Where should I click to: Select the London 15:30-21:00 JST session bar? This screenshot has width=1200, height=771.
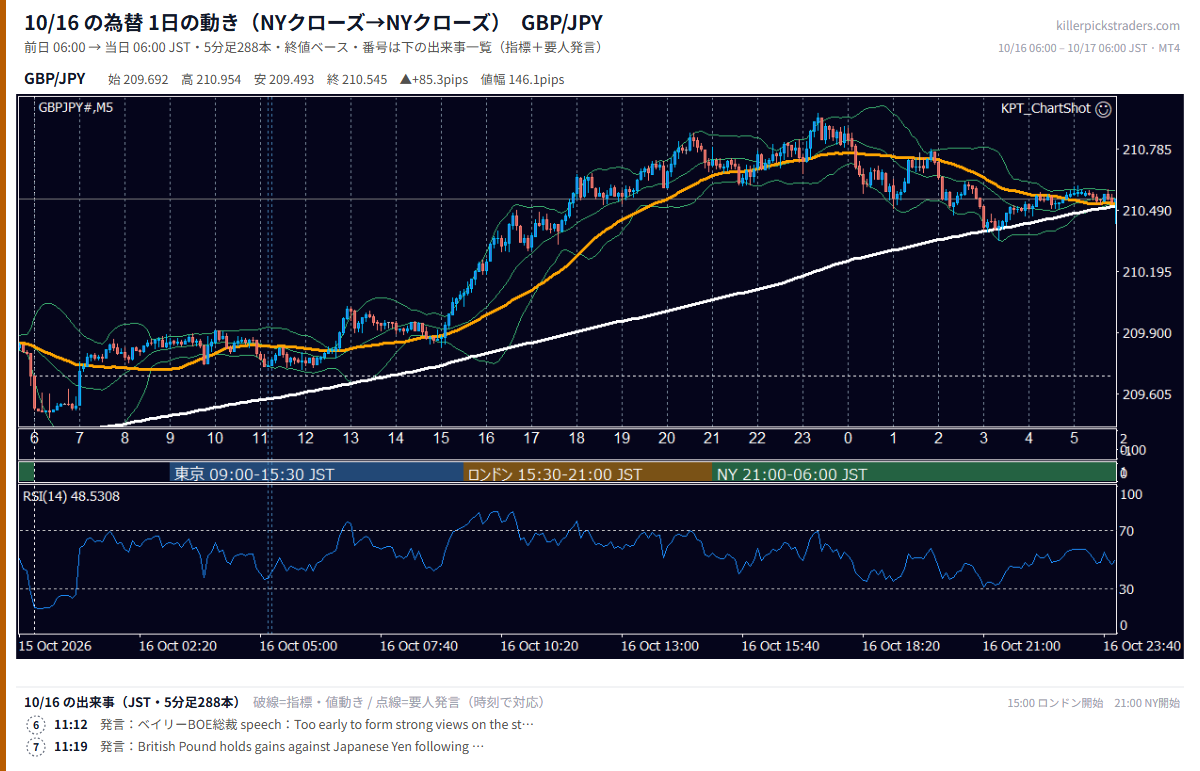tap(588, 473)
